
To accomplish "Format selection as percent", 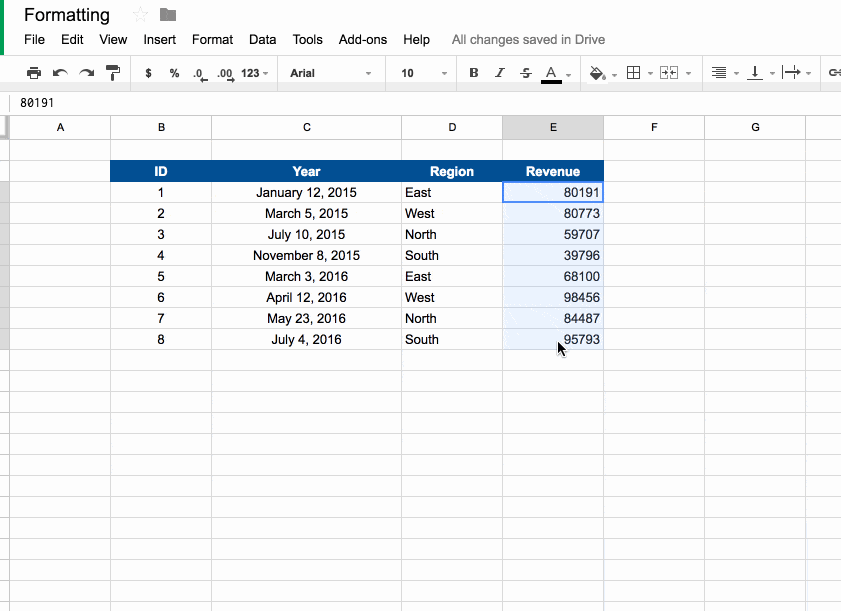I will point(174,73).
